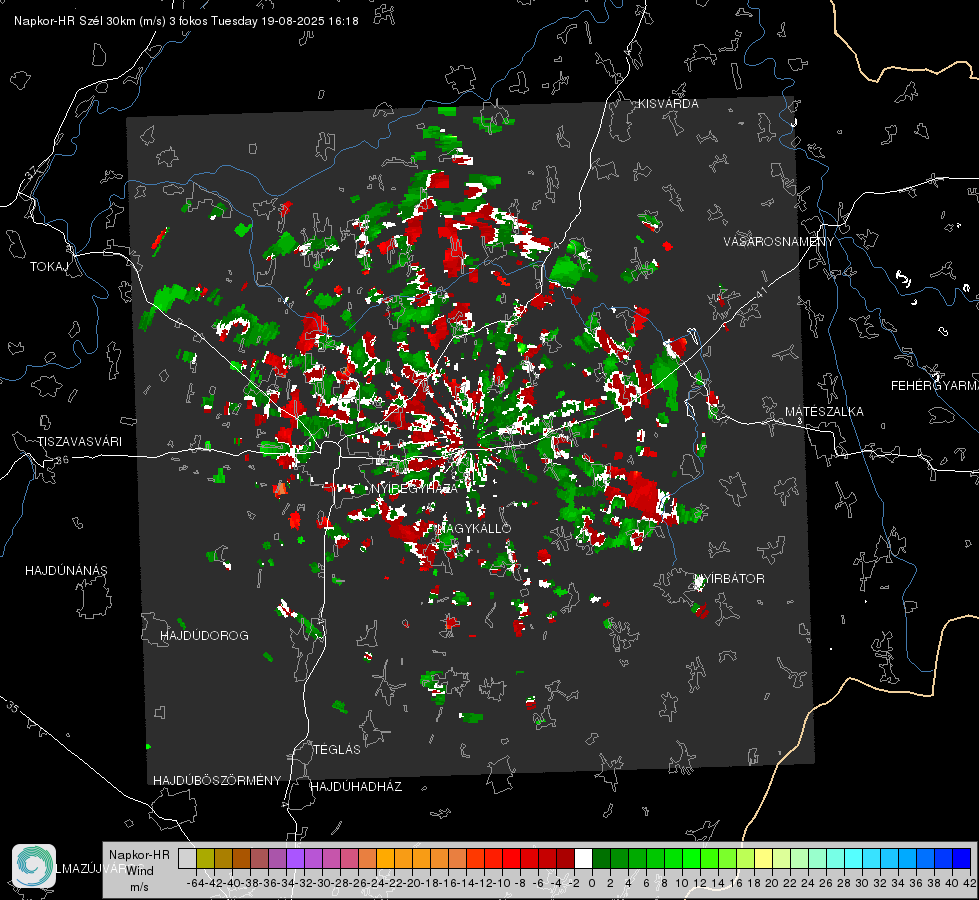Image resolution: width=979 pixels, height=900 pixels.
Task: Click the HAJDÚHADHÁZ city label
Action: tap(356, 786)
